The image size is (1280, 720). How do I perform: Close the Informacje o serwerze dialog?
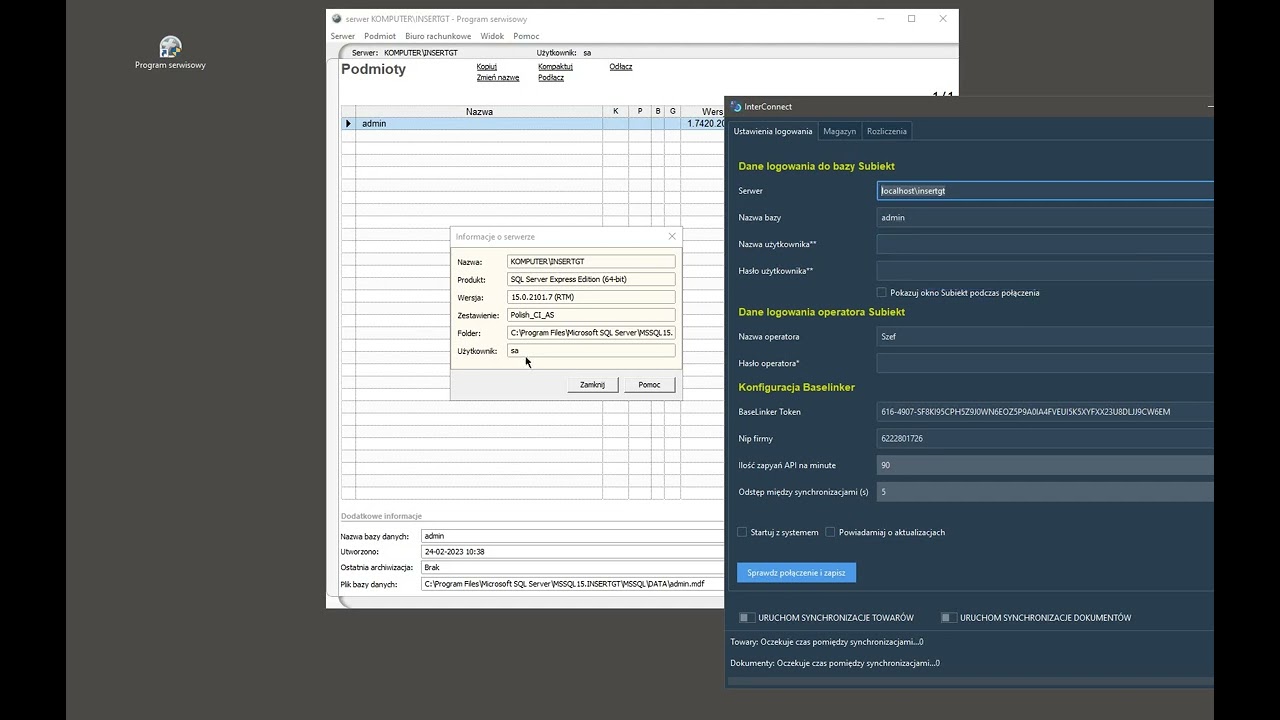tap(672, 236)
